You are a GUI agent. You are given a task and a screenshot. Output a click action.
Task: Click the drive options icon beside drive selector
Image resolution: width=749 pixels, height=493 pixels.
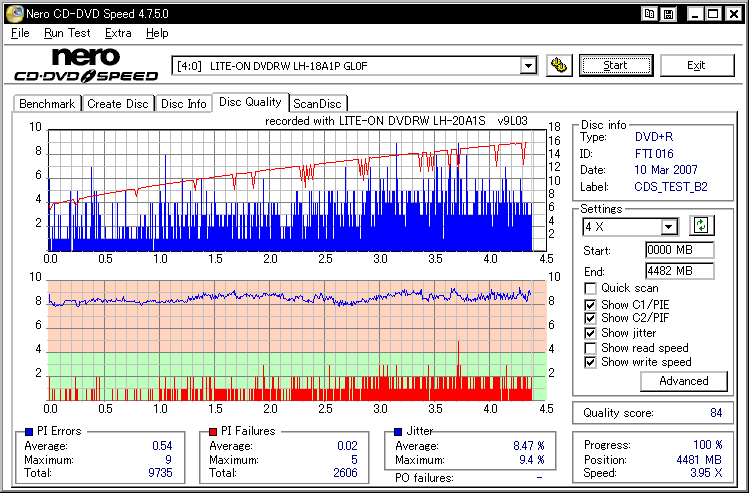(x=559, y=66)
